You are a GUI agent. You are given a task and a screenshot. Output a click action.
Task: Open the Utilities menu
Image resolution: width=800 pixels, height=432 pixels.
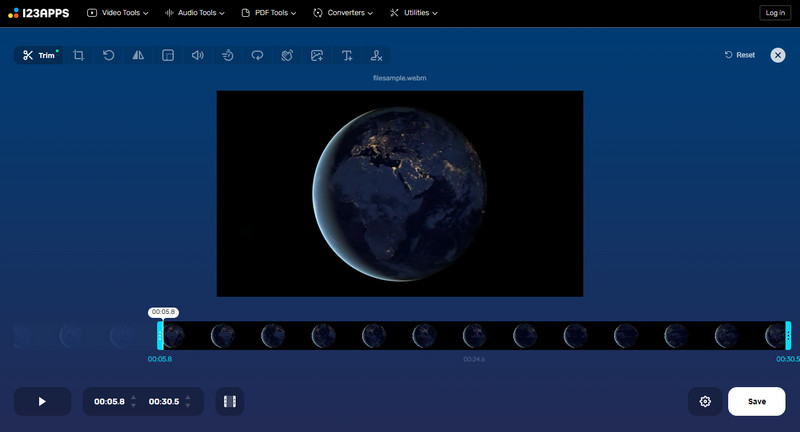click(x=413, y=13)
